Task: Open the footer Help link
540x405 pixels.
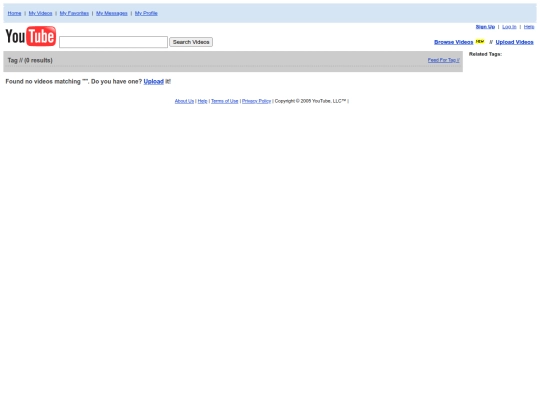Action: (202, 101)
